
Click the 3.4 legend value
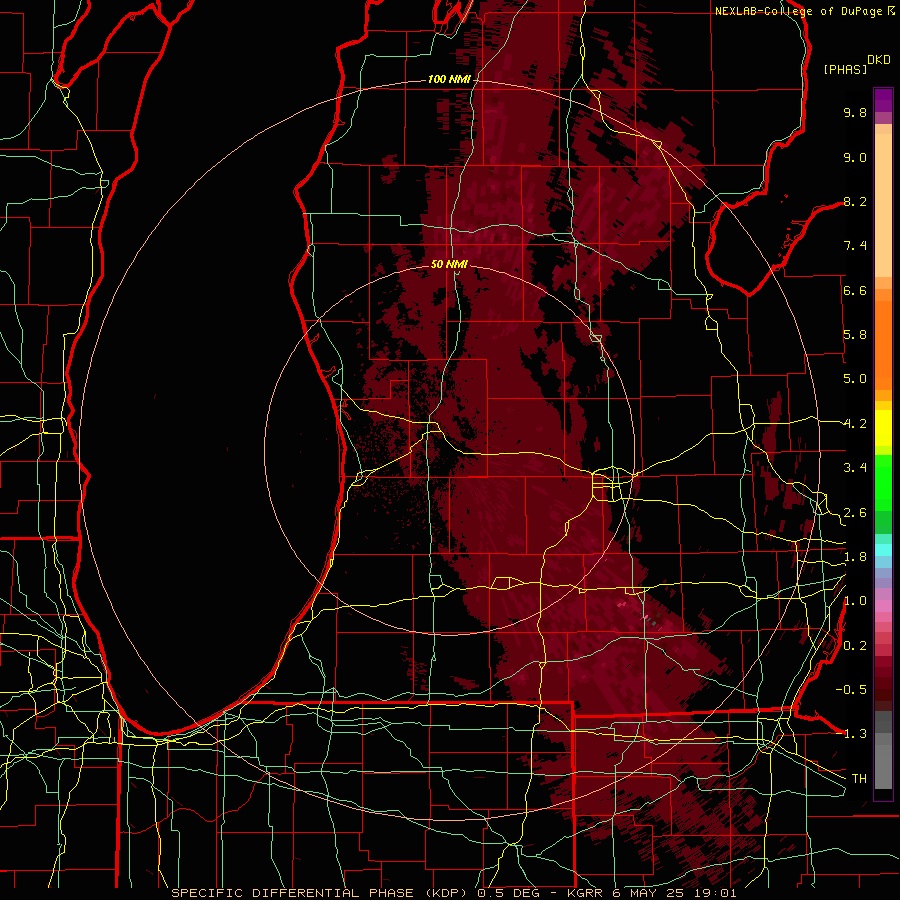[855, 468]
